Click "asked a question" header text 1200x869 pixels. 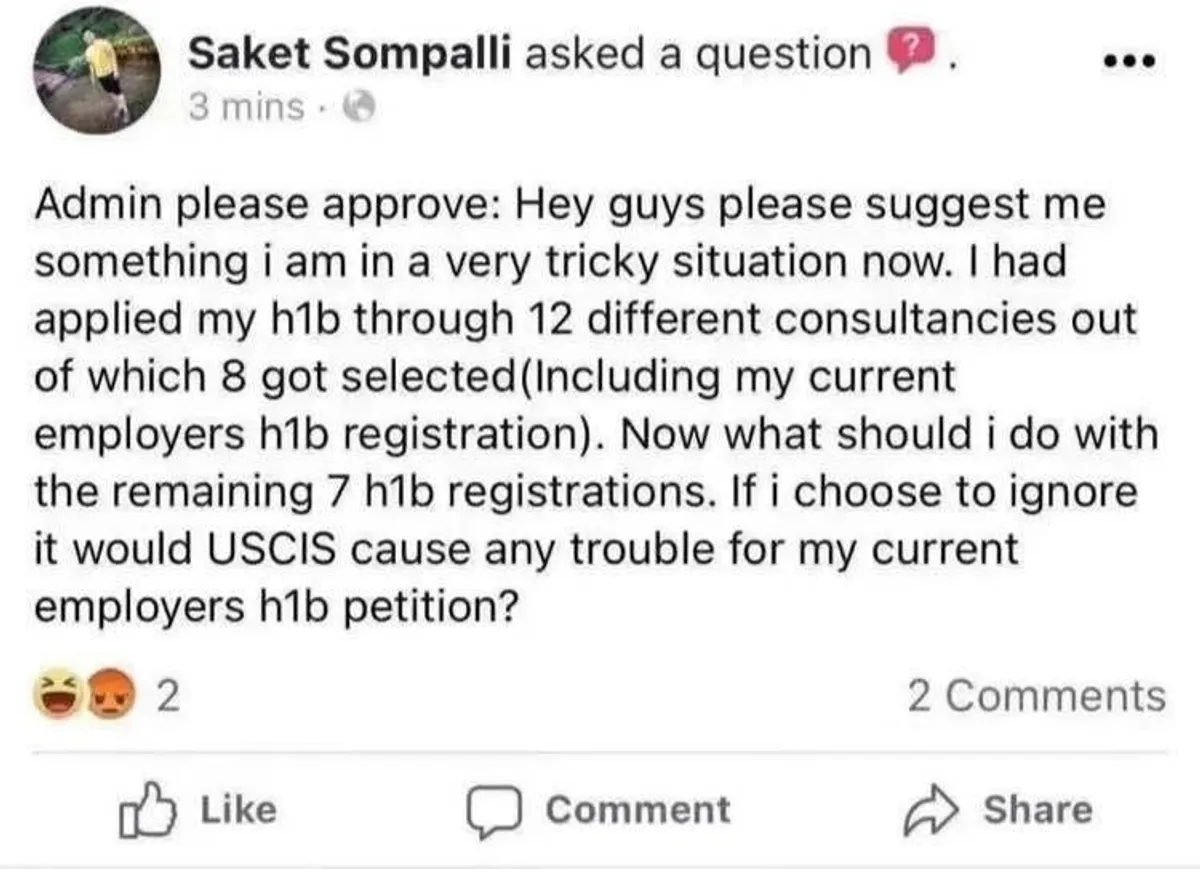(x=698, y=52)
